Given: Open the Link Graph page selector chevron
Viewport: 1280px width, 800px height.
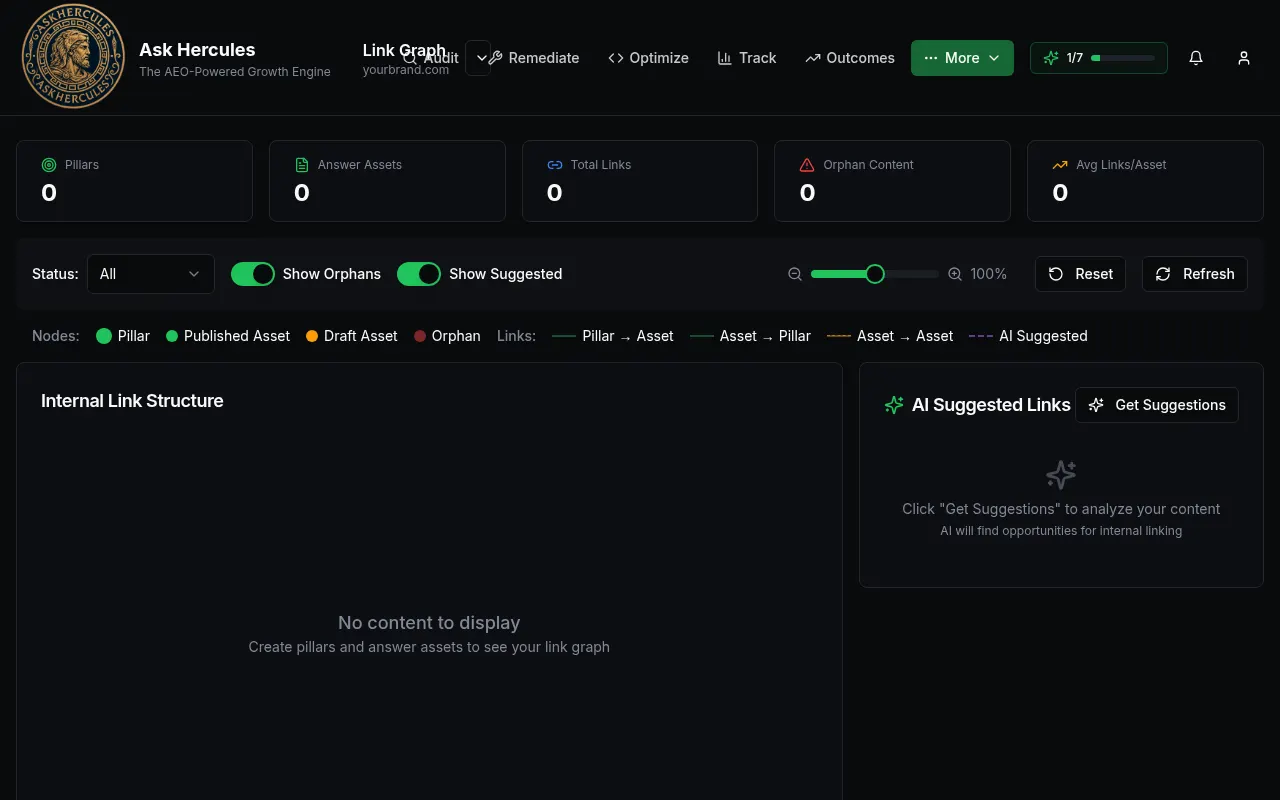Looking at the screenshot, I should (x=479, y=58).
